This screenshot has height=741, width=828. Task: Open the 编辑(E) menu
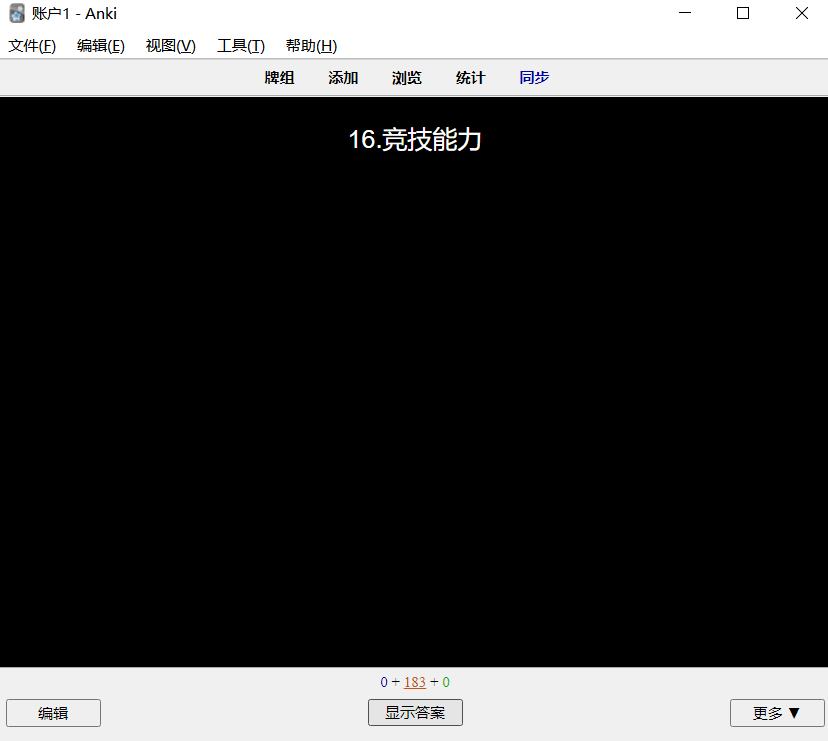click(101, 46)
